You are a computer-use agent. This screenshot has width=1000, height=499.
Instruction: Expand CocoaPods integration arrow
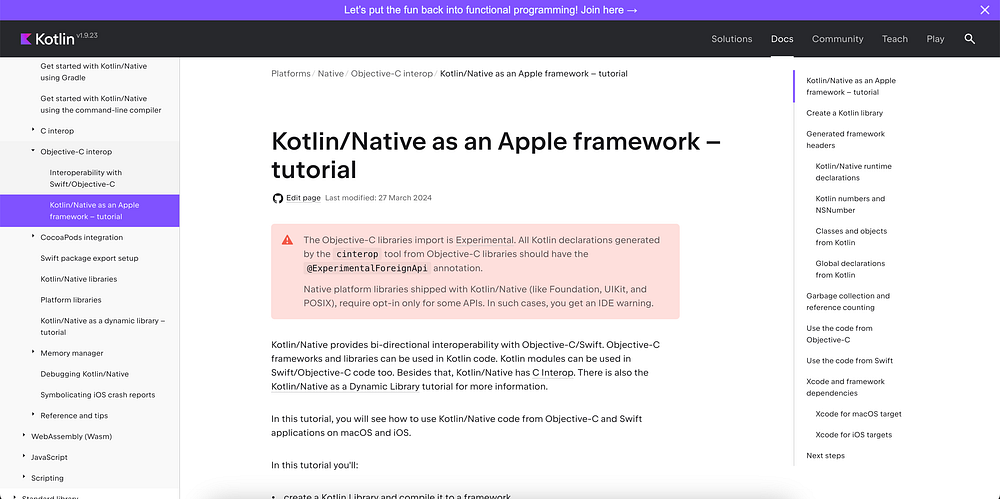pyautogui.click(x=33, y=237)
